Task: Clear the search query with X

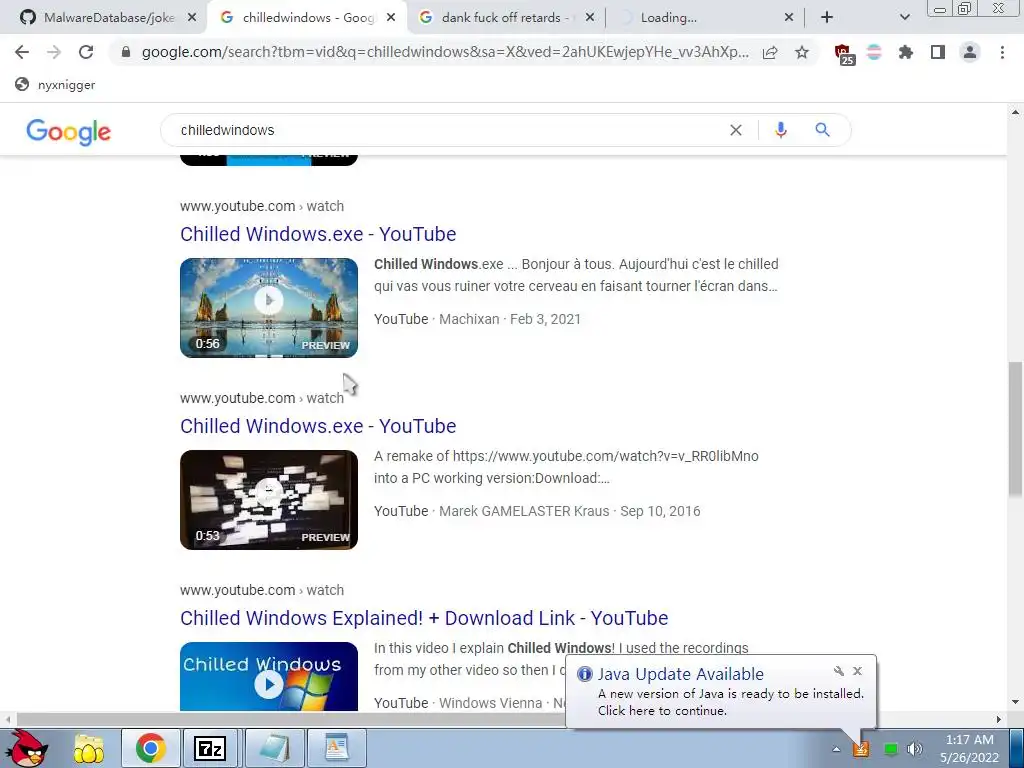Action: click(735, 130)
